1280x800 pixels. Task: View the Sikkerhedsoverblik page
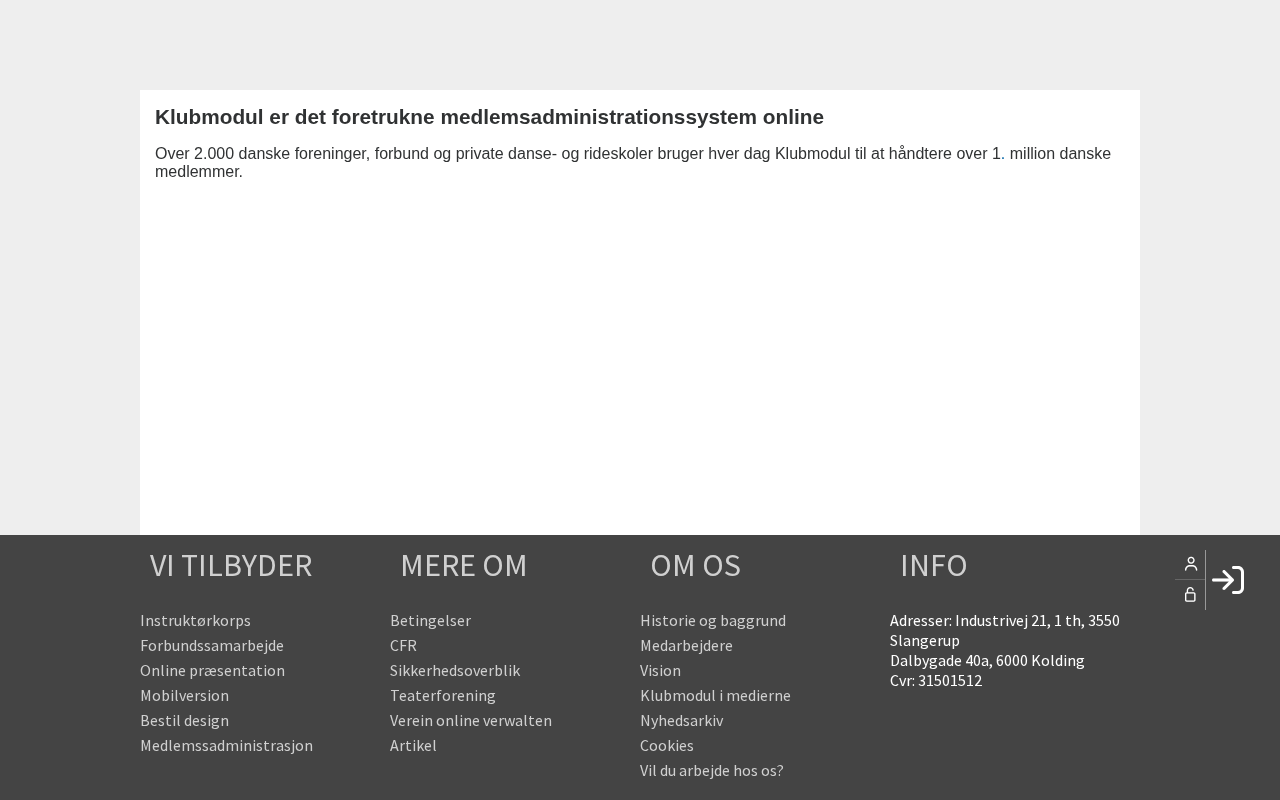pos(455,670)
